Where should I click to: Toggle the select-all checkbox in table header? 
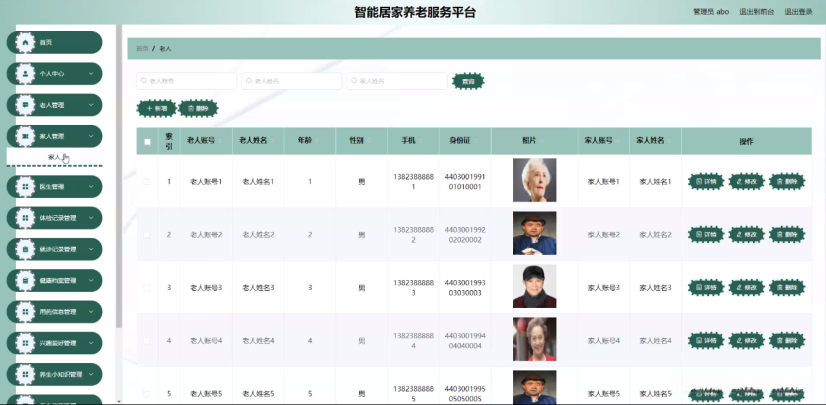147,141
